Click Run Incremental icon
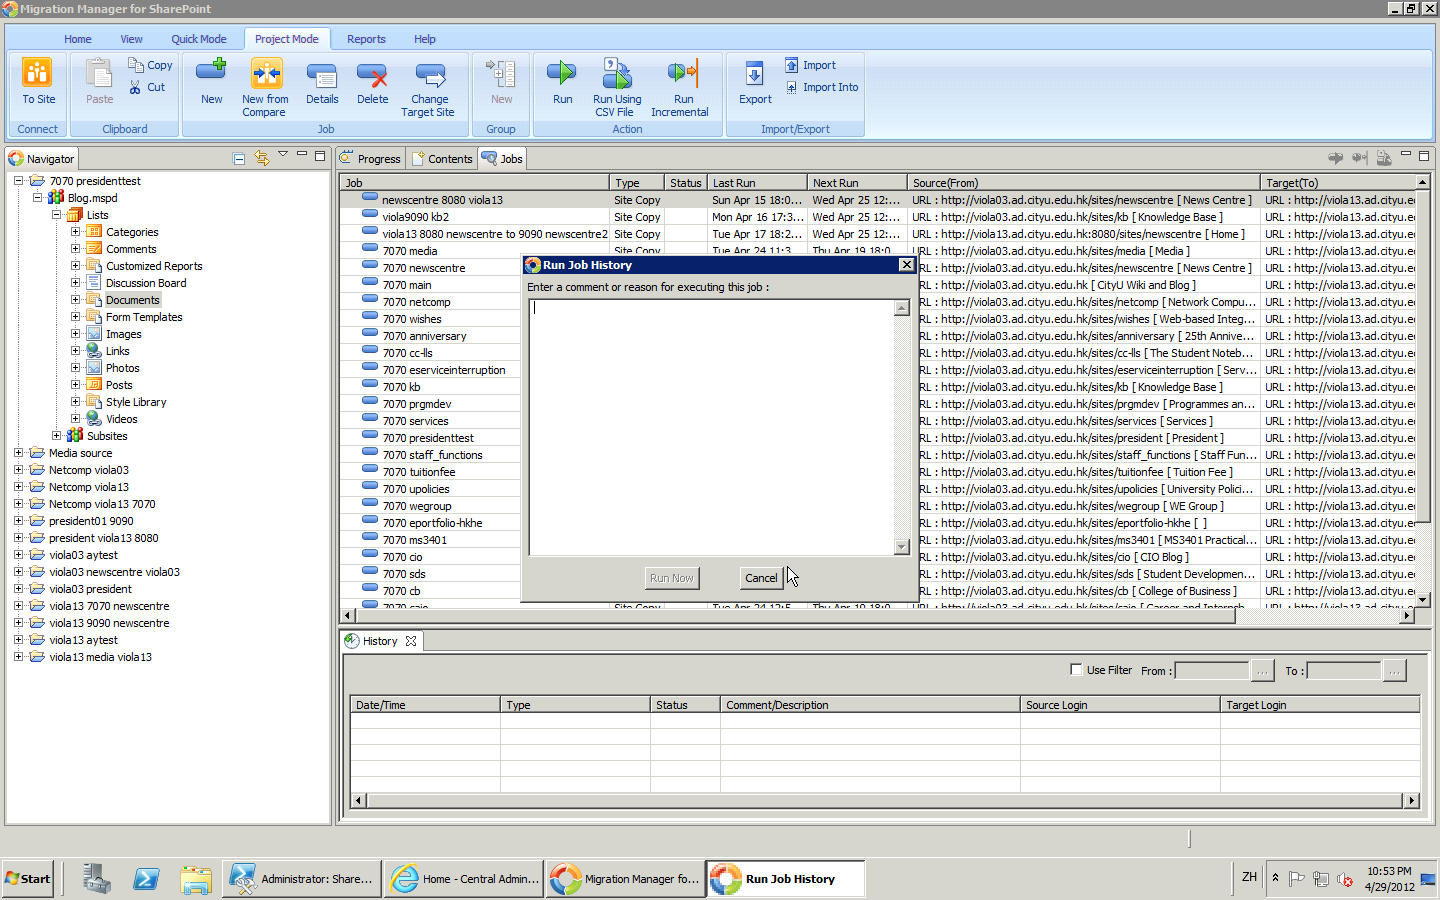1440x900 pixels. tap(683, 73)
